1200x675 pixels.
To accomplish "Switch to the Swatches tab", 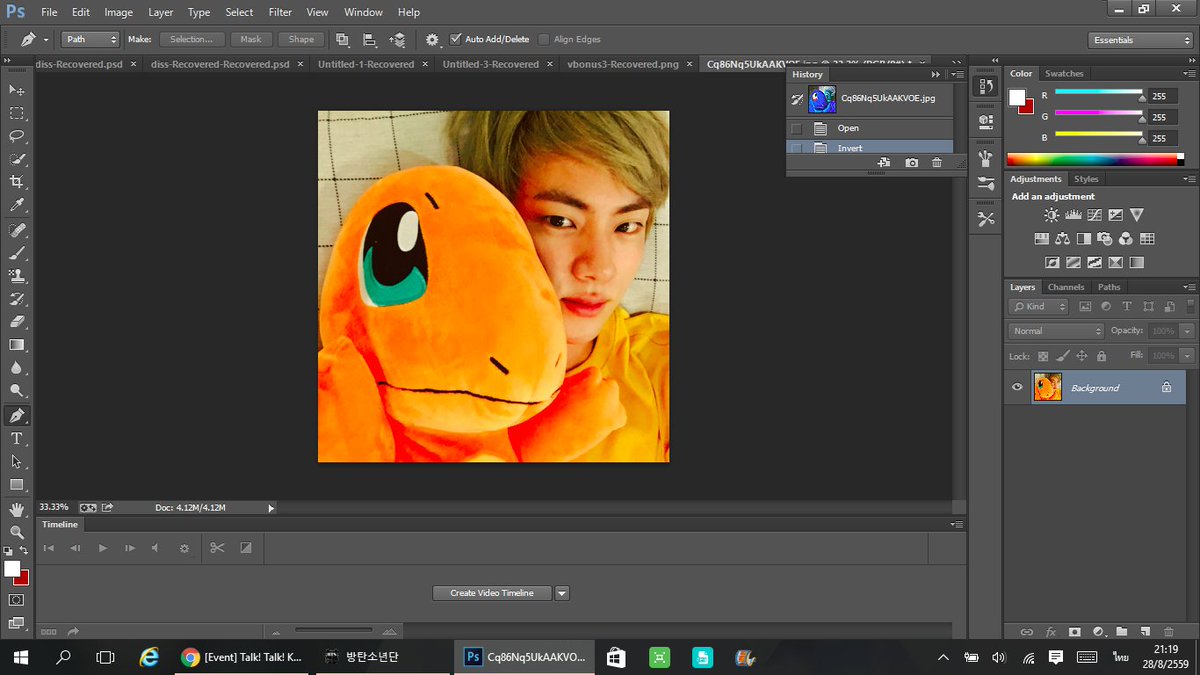I will tap(1064, 74).
